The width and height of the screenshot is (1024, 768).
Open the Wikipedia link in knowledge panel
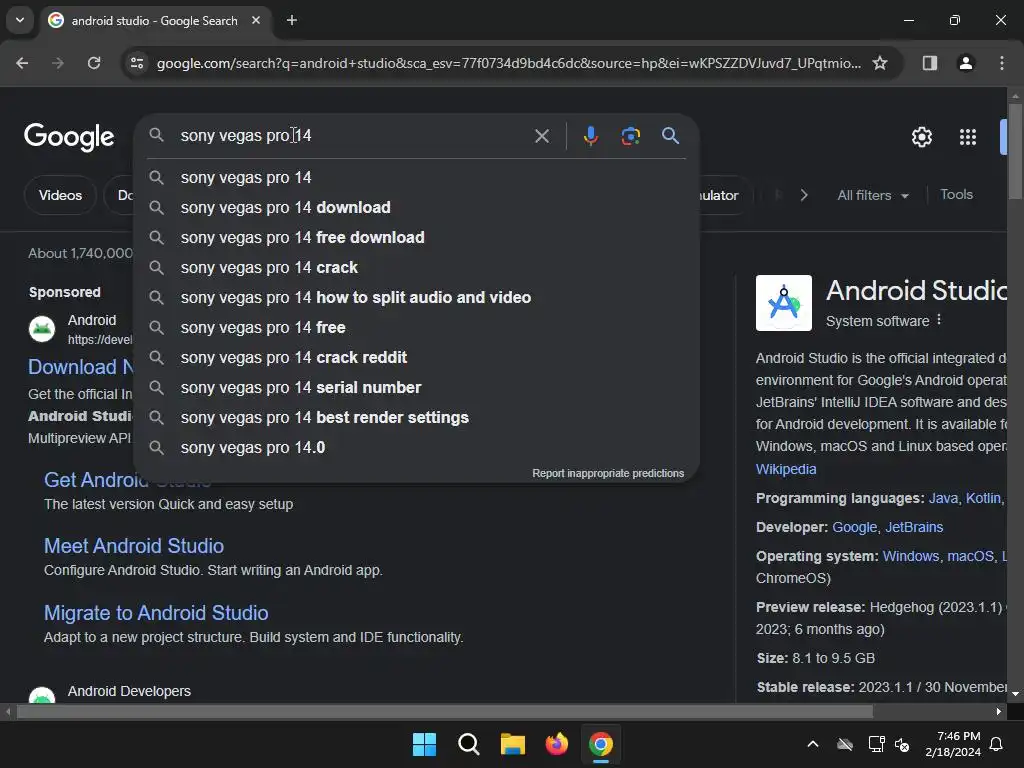[786, 470]
